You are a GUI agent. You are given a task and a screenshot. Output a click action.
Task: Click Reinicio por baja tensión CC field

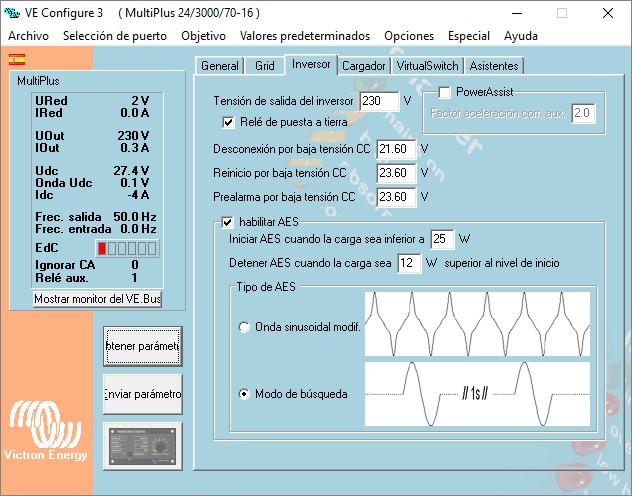[x=396, y=173]
